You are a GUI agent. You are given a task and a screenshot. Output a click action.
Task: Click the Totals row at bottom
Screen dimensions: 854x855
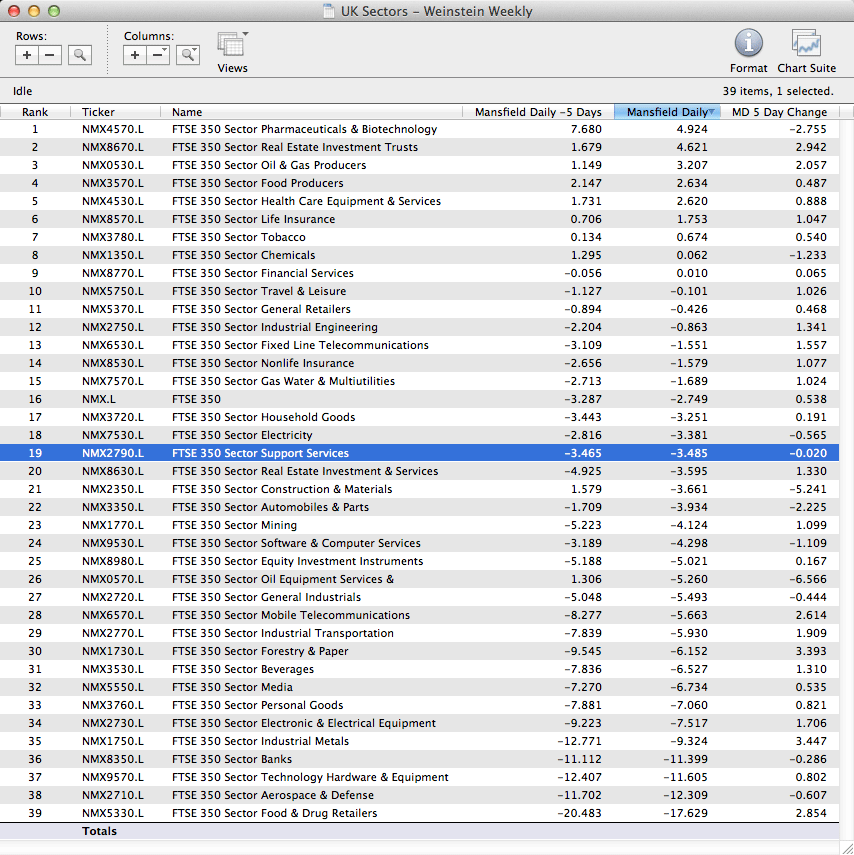pos(100,831)
